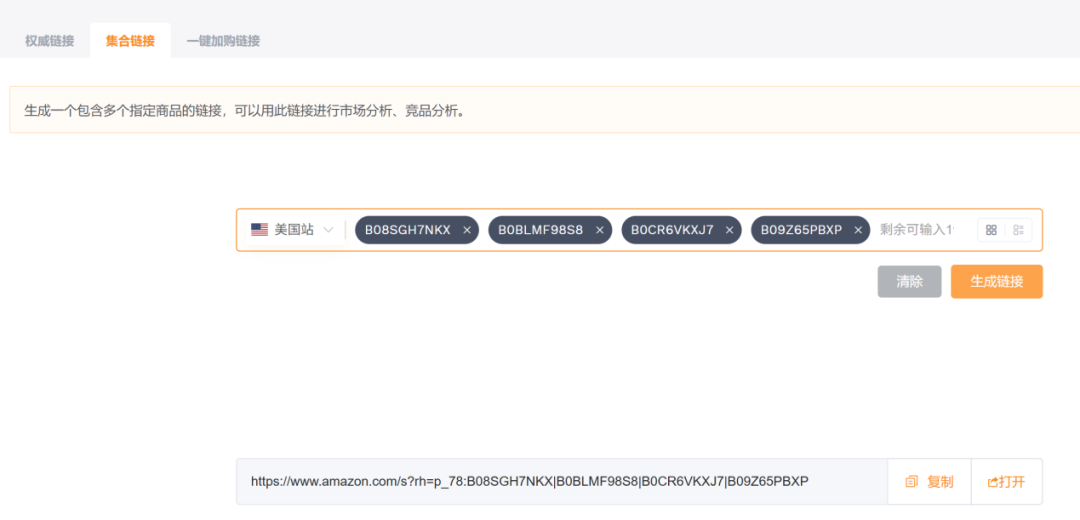
Task: Remove the B09Z65PBXP tag via X
Action: [x=858, y=230]
